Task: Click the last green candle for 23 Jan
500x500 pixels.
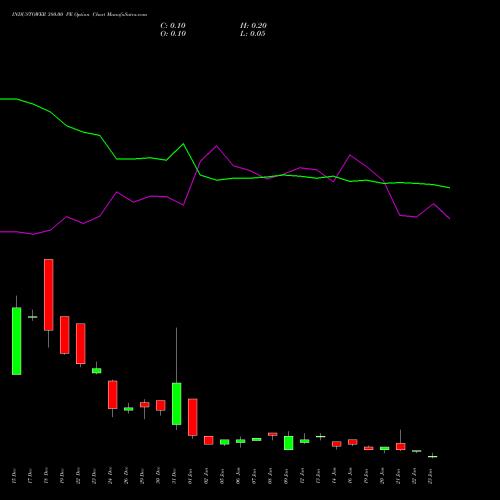Action: coord(433,456)
